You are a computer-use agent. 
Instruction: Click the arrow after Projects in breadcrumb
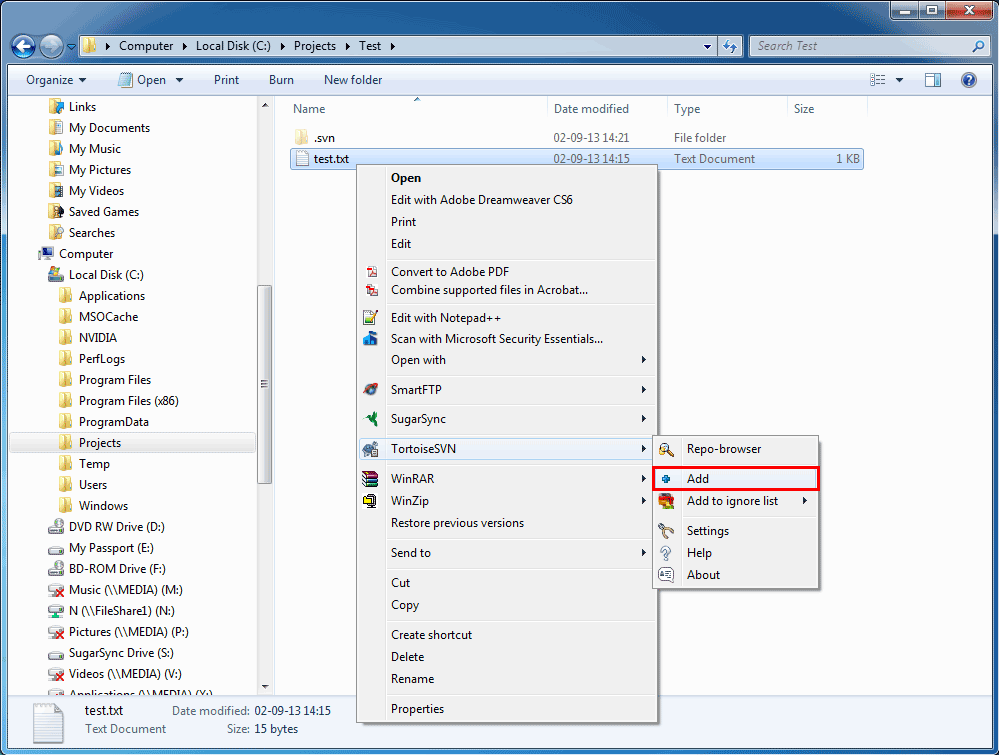348,46
